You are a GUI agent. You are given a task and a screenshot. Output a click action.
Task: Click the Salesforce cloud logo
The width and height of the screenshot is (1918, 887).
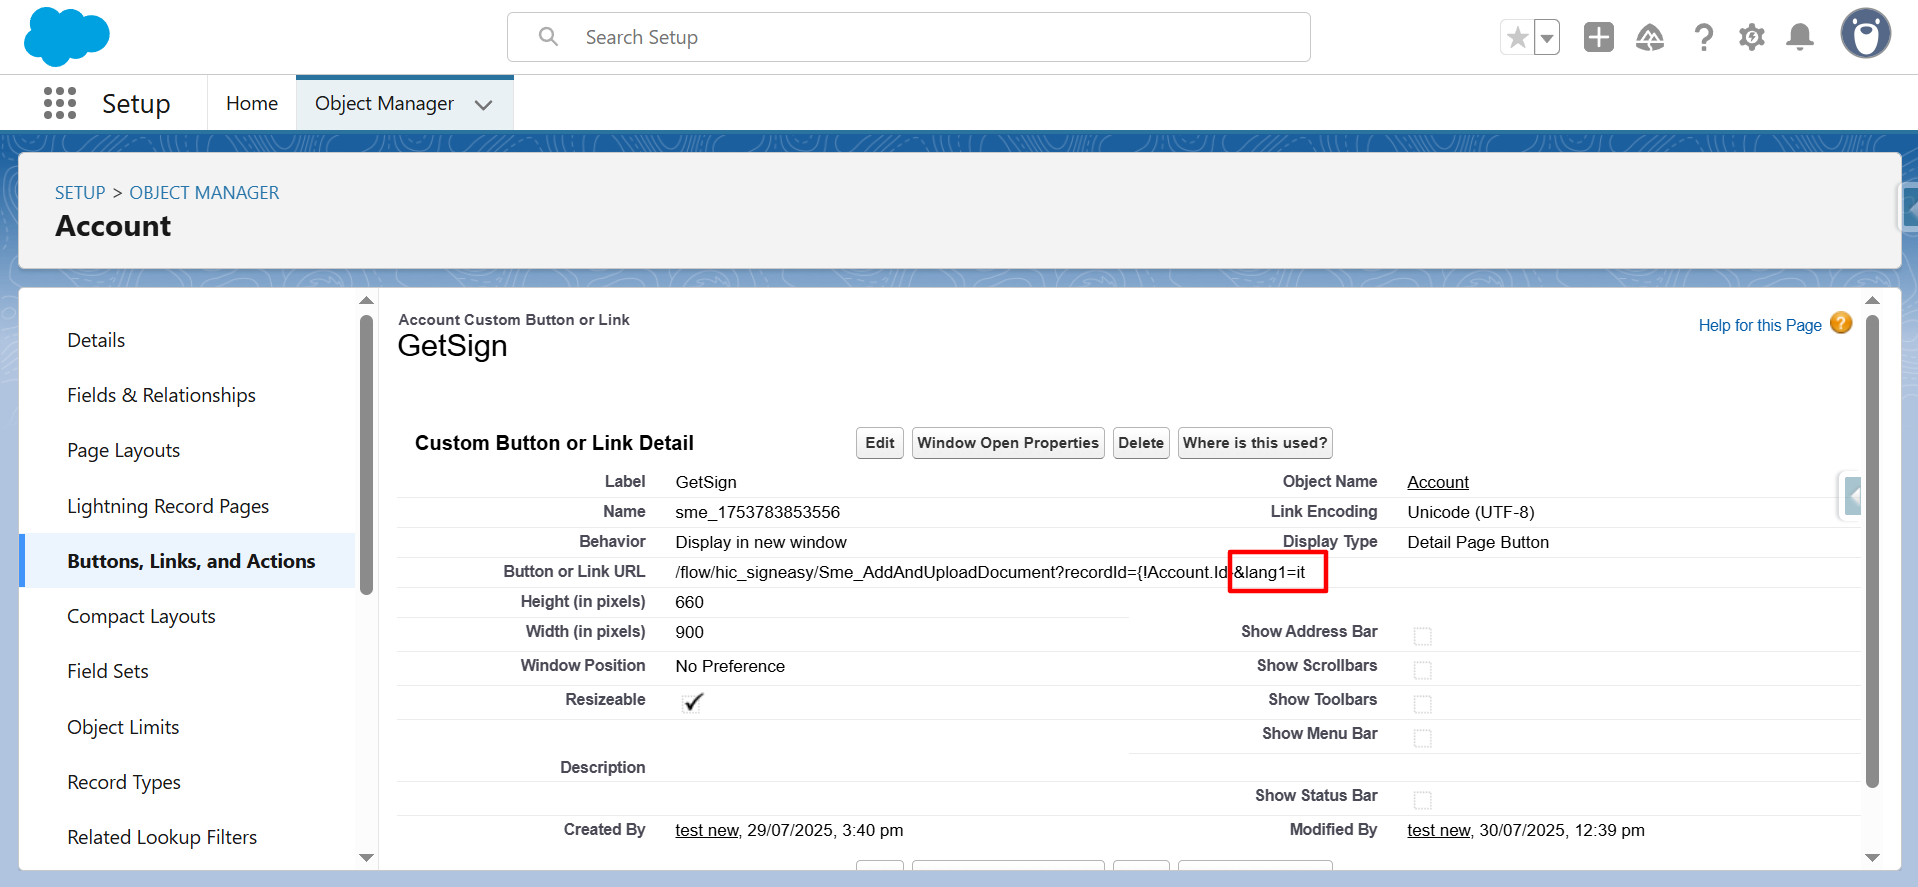[x=66, y=37]
